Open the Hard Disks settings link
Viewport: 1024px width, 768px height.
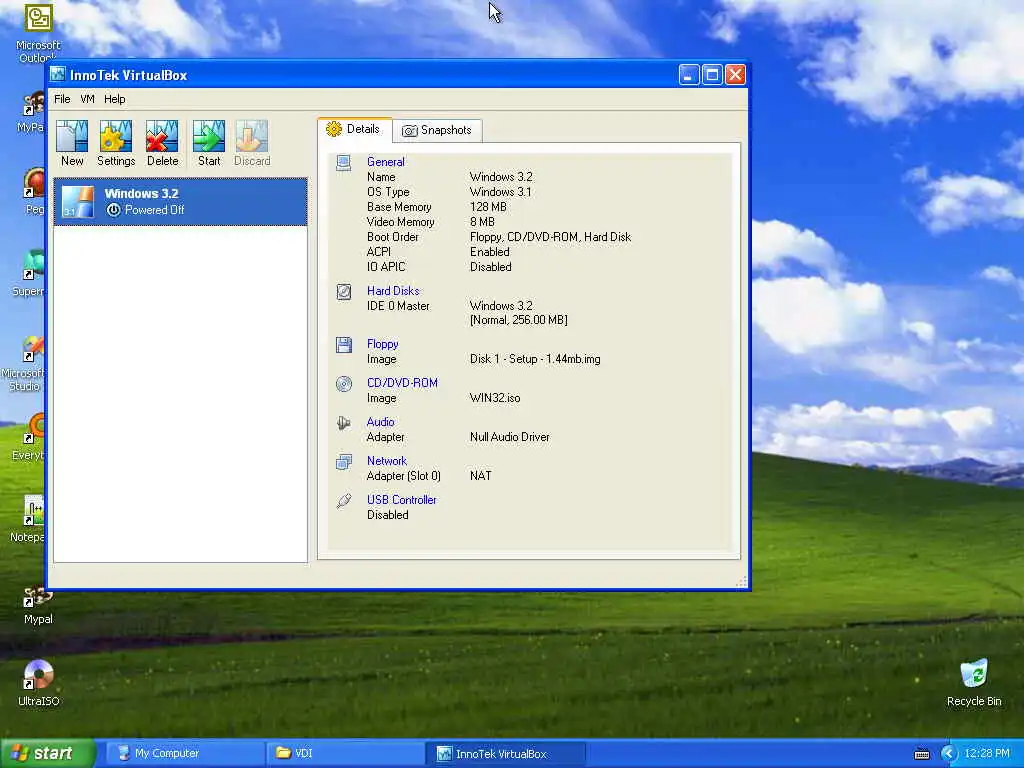pos(393,291)
